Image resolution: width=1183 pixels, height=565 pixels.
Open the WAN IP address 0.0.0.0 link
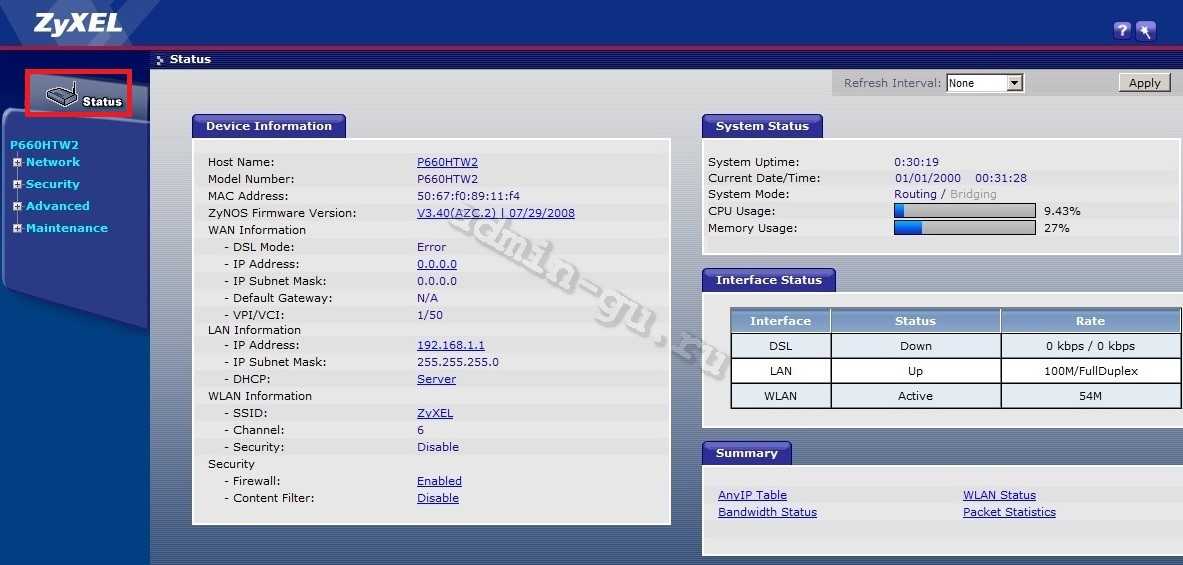tap(437, 264)
